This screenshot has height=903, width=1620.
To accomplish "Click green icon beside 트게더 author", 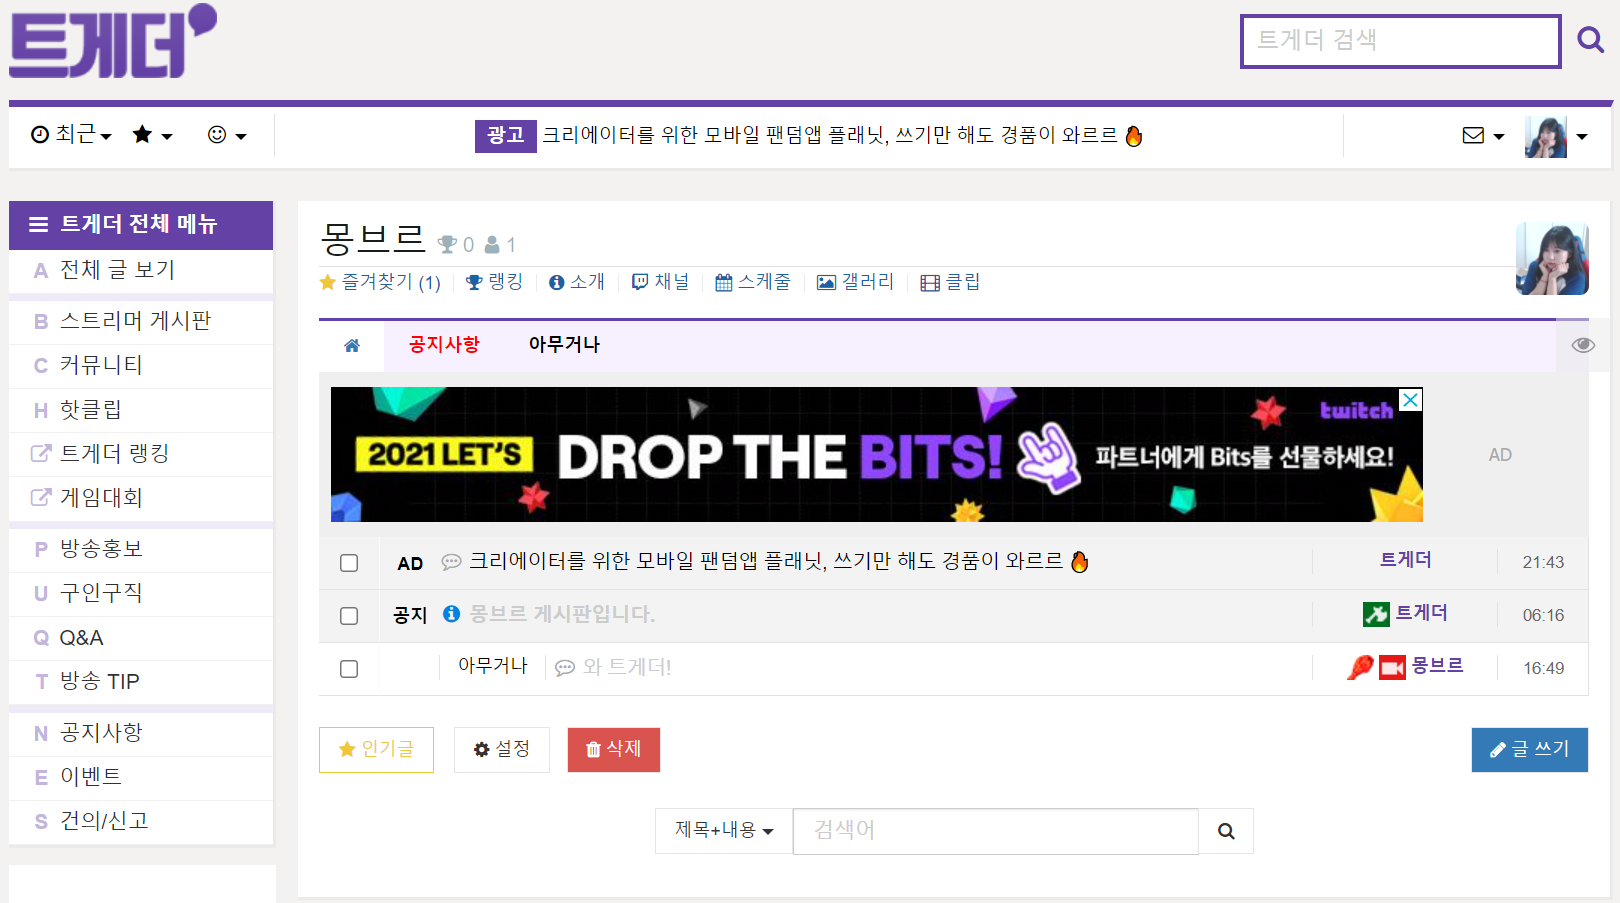I will (x=1376, y=614).
